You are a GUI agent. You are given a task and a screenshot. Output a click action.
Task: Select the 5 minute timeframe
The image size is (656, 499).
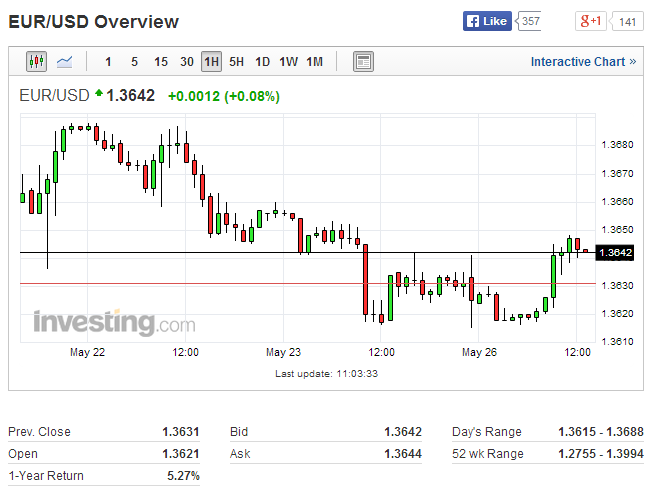pos(134,62)
